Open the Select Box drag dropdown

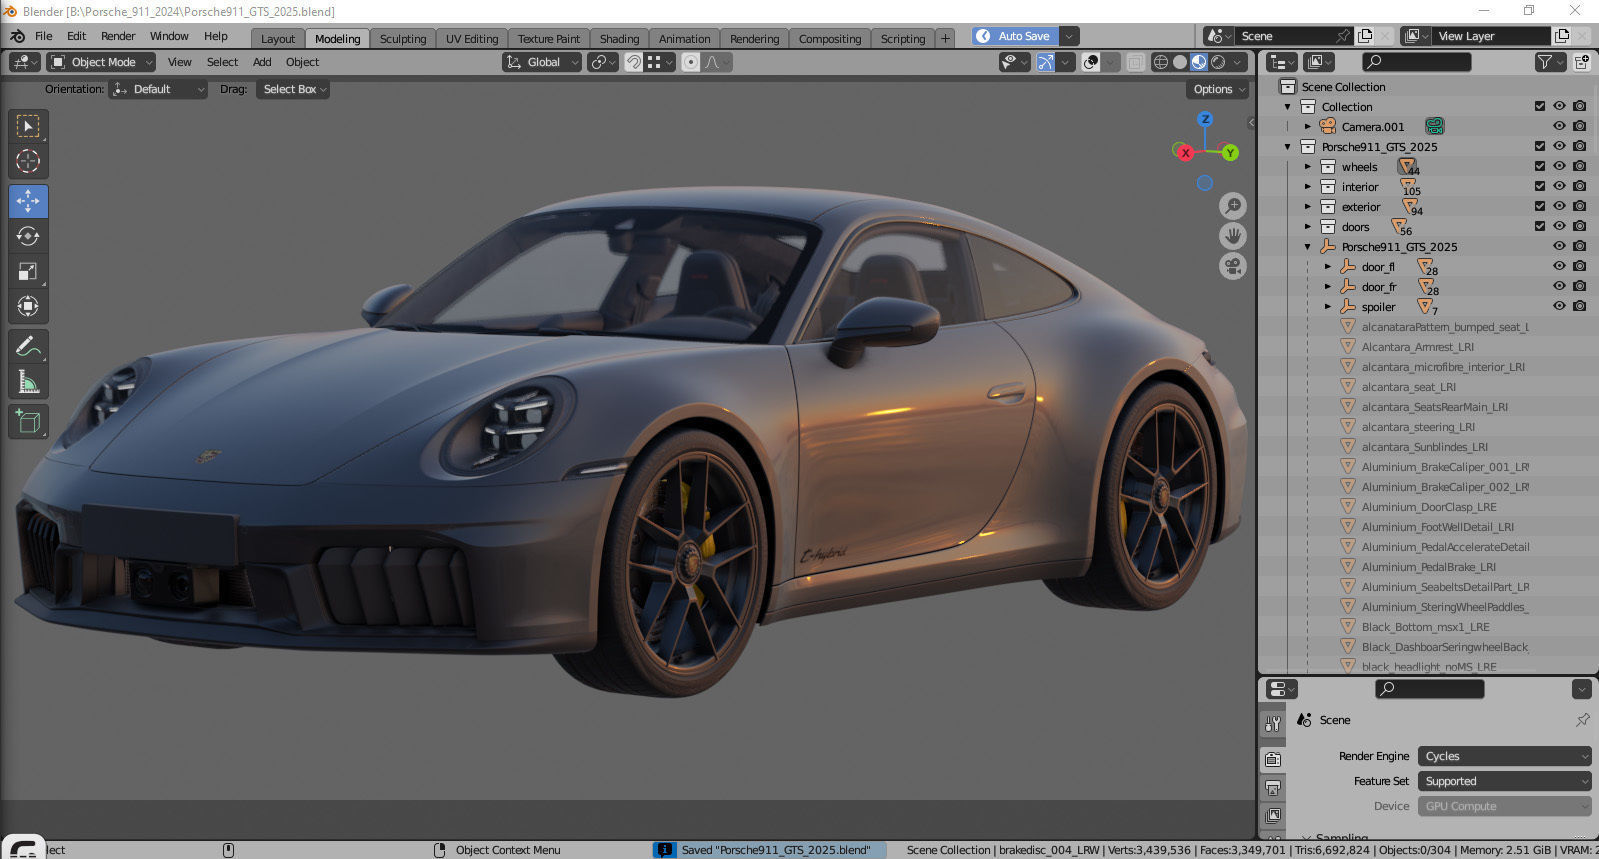point(292,89)
